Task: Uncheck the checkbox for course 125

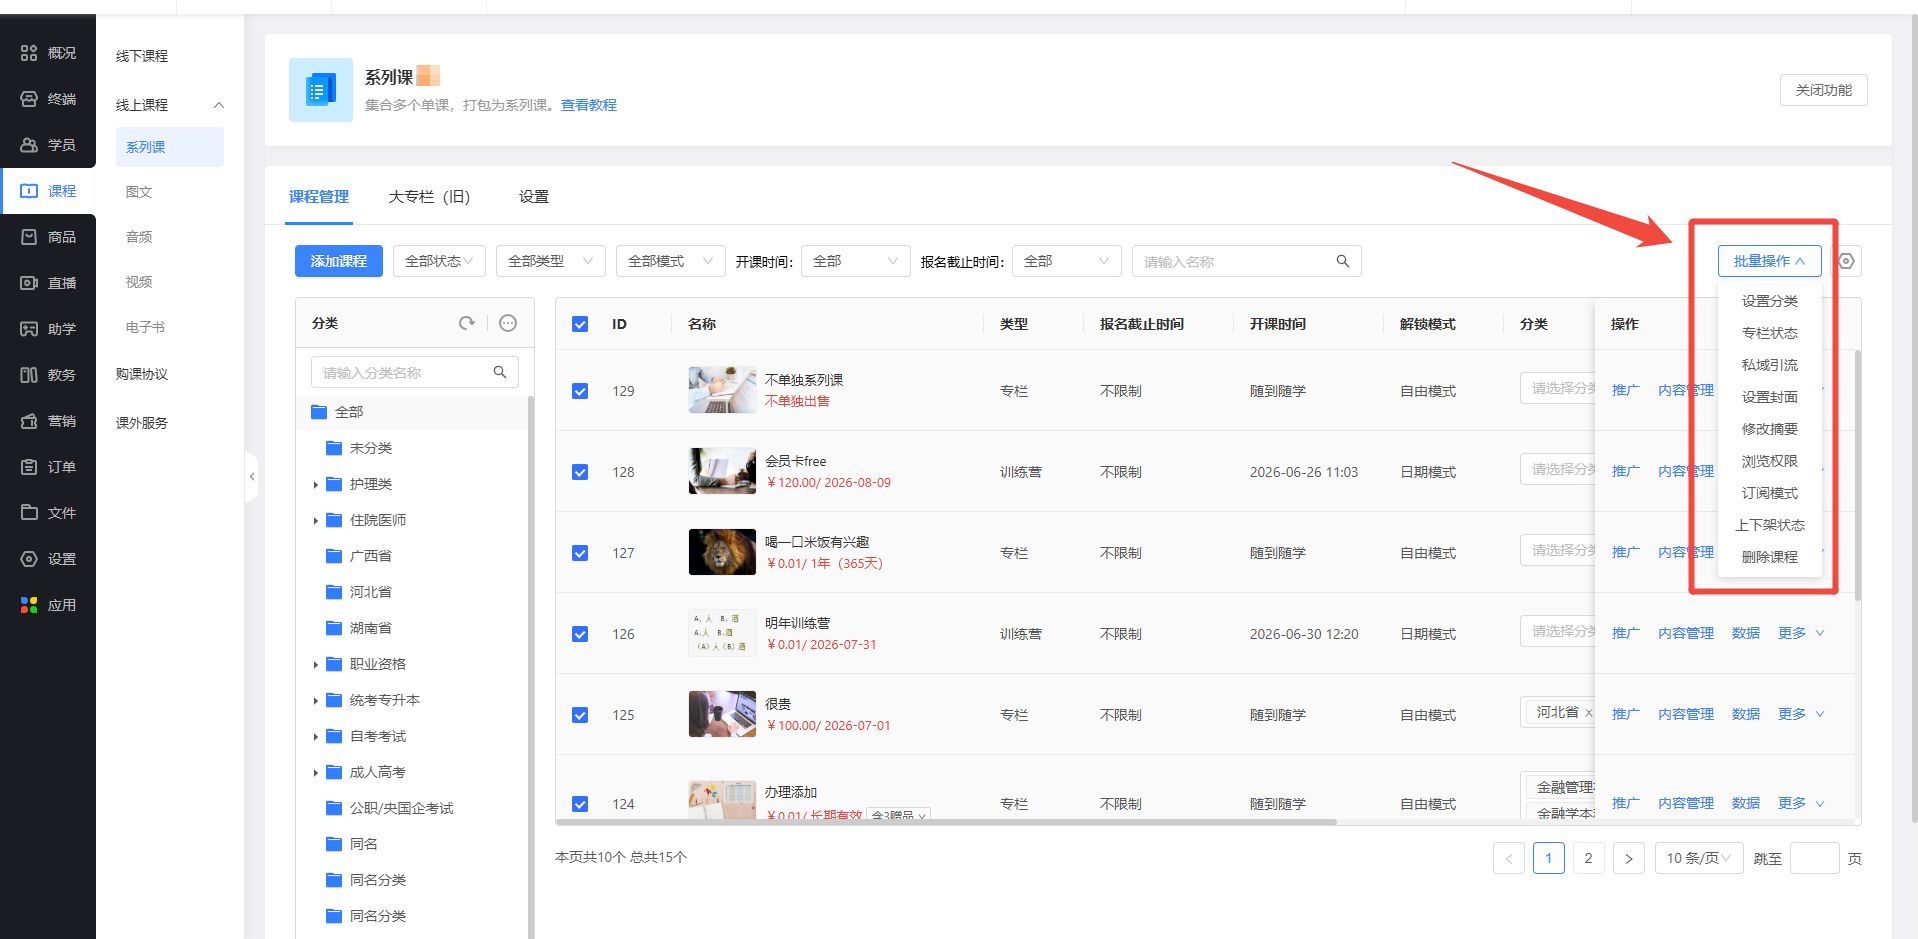Action: (580, 715)
